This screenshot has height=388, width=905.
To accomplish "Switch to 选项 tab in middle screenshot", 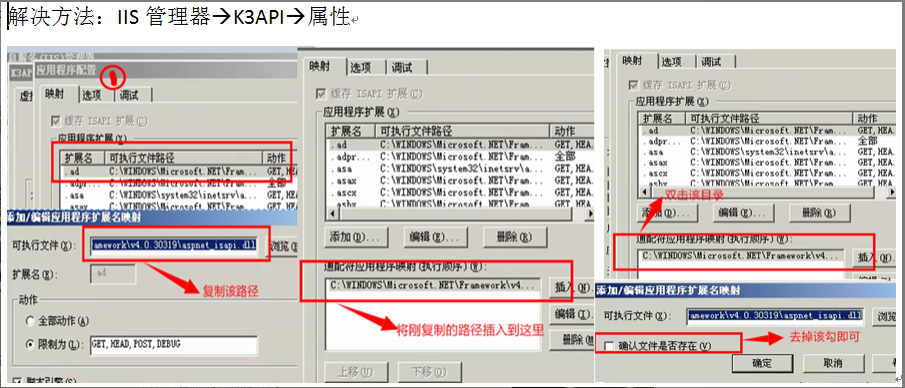I will (362, 68).
